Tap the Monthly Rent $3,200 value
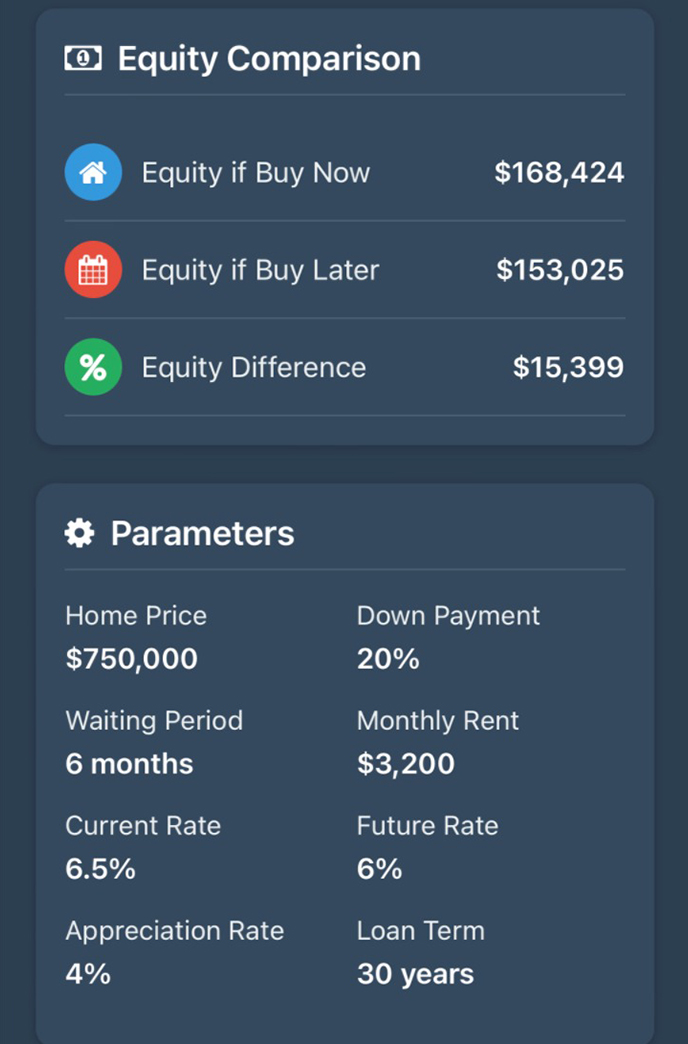 pyautogui.click(x=406, y=764)
